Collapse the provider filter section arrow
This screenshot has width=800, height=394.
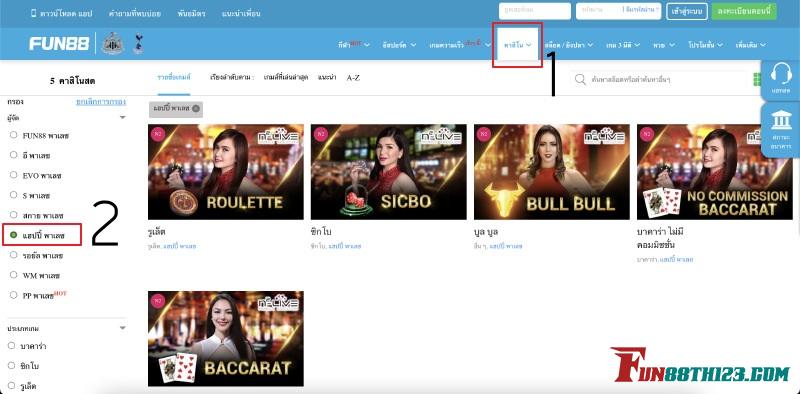(x=122, y=117)
